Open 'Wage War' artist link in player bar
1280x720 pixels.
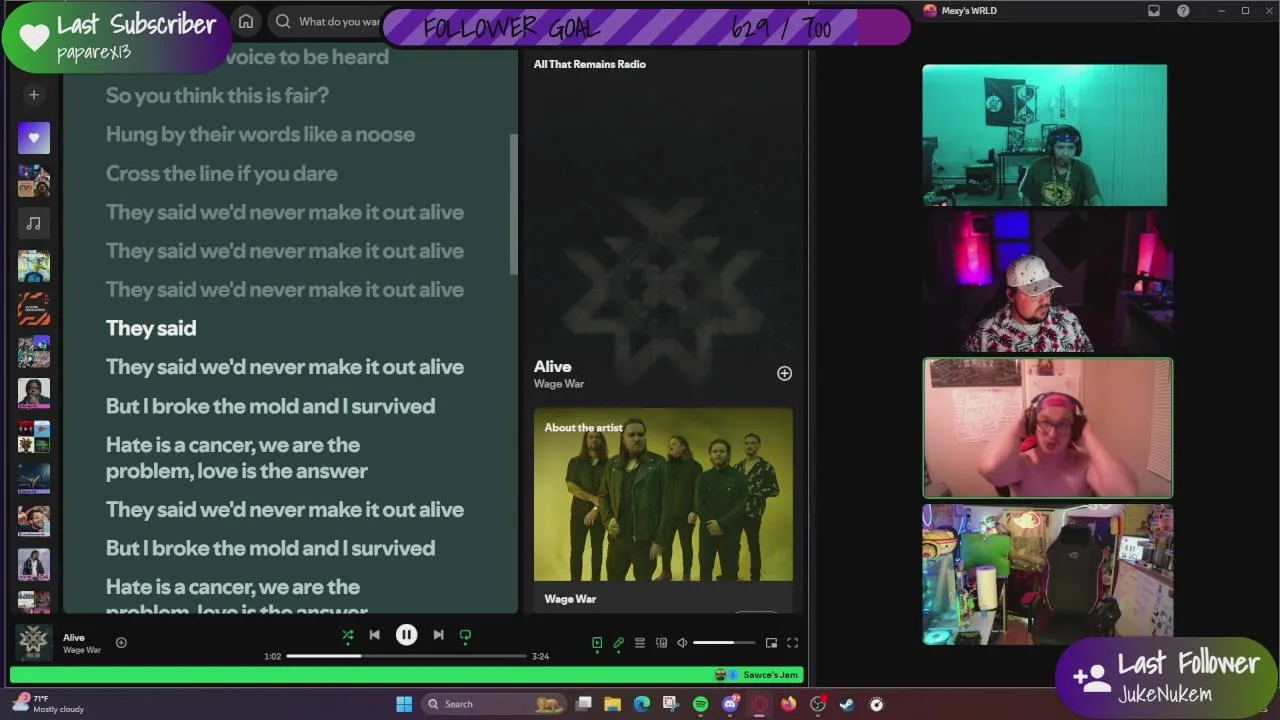click(x=82, y=650)
